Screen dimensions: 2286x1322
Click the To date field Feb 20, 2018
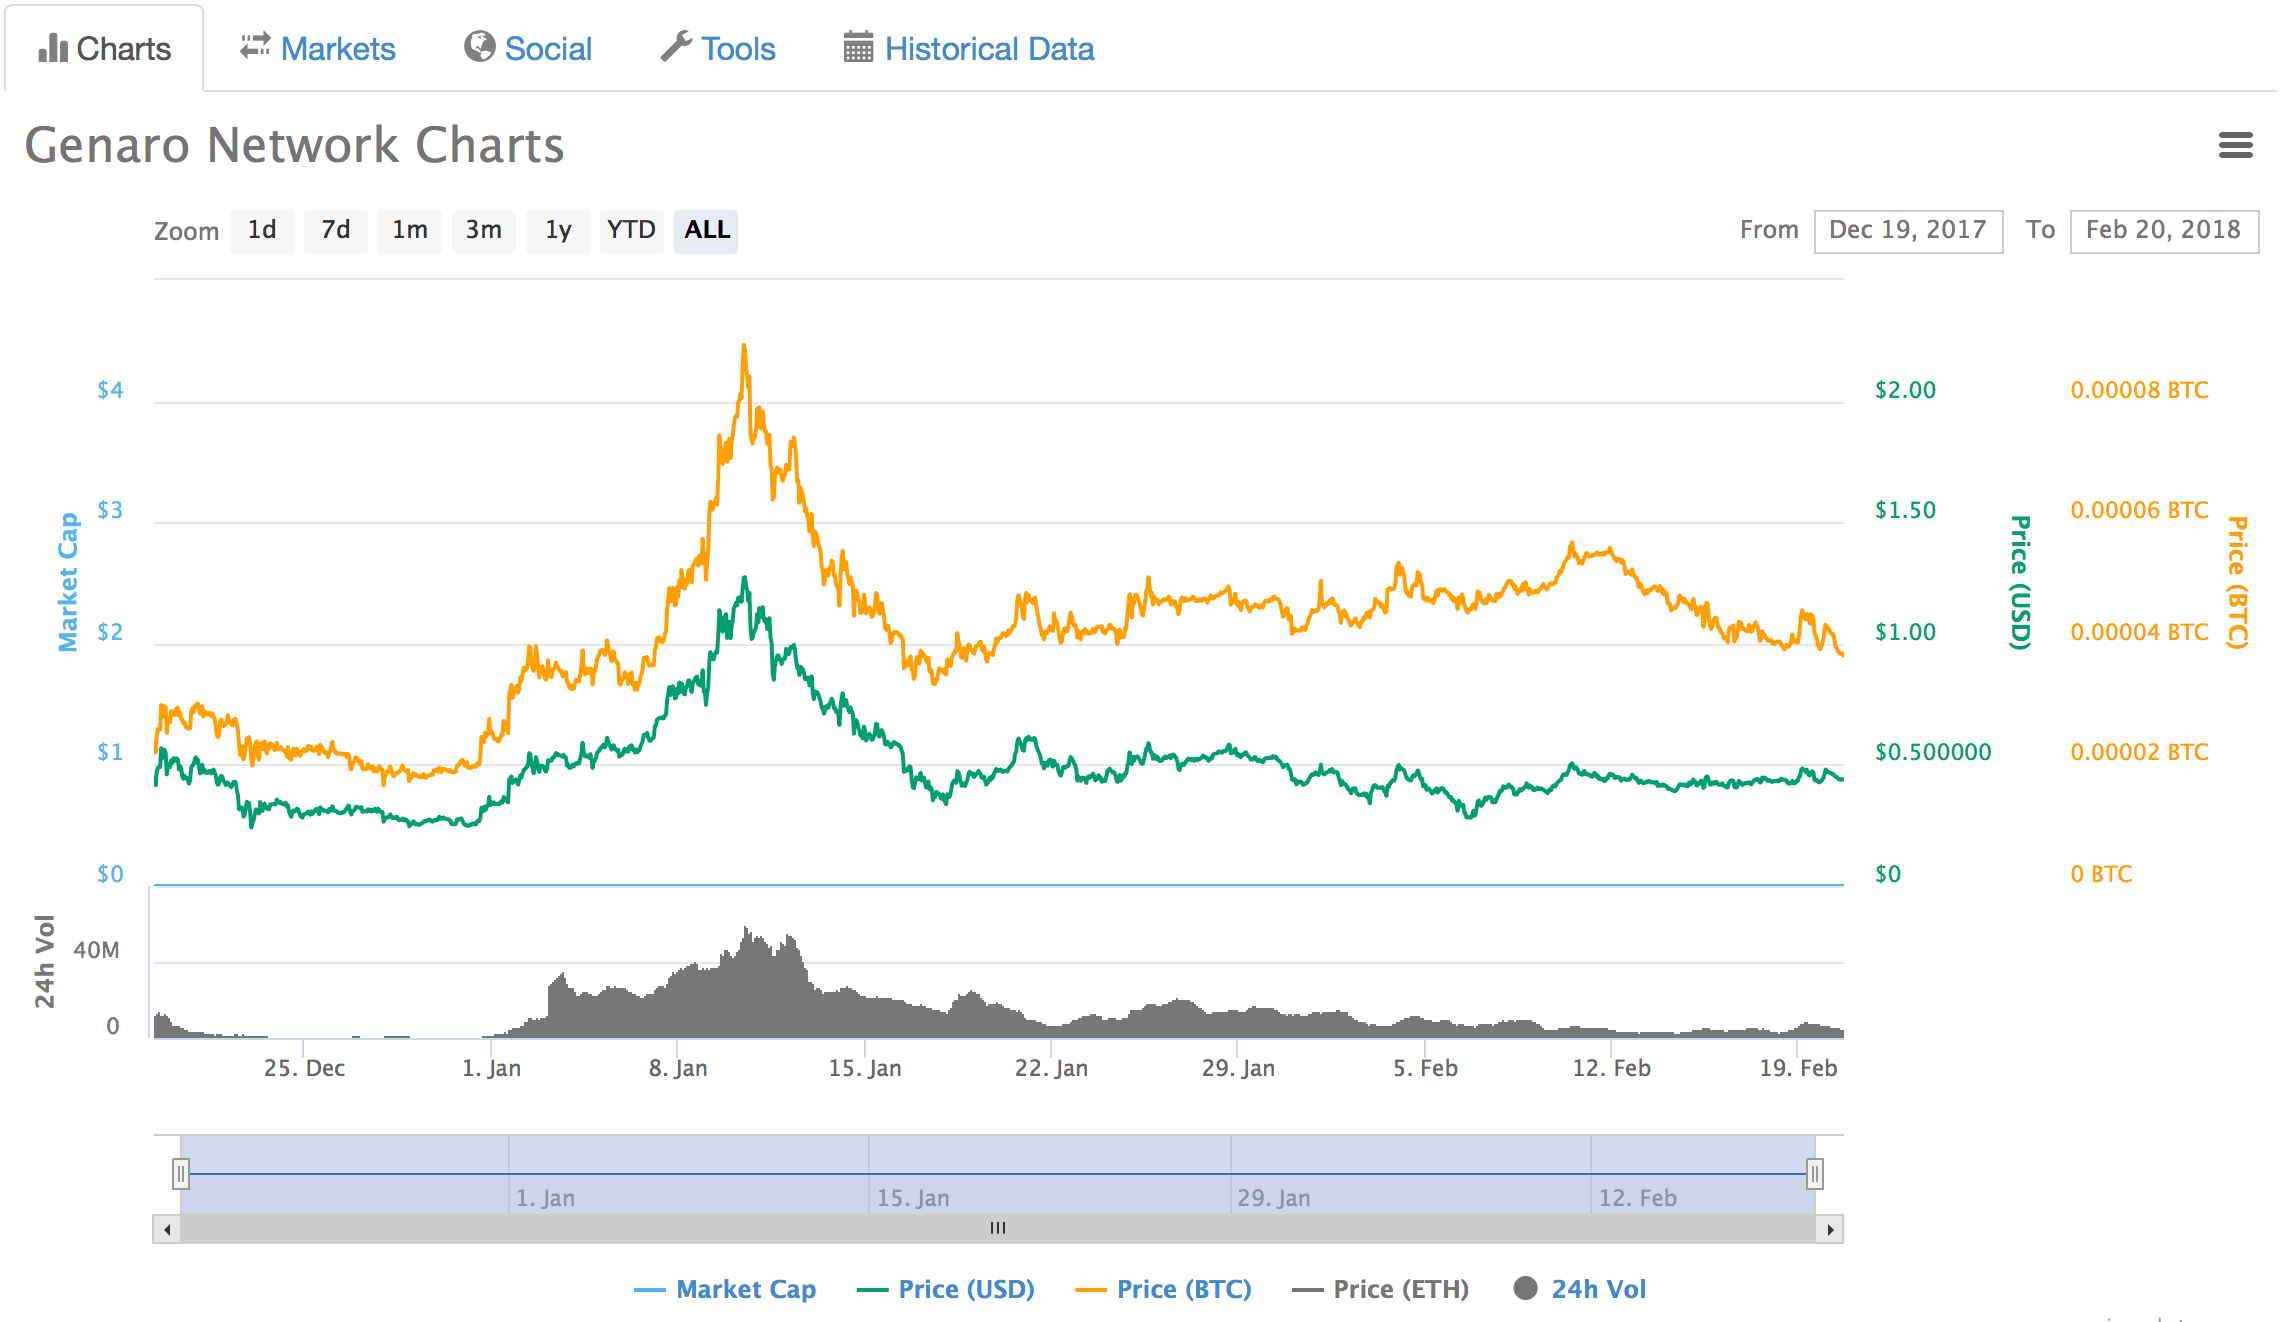2164,231
